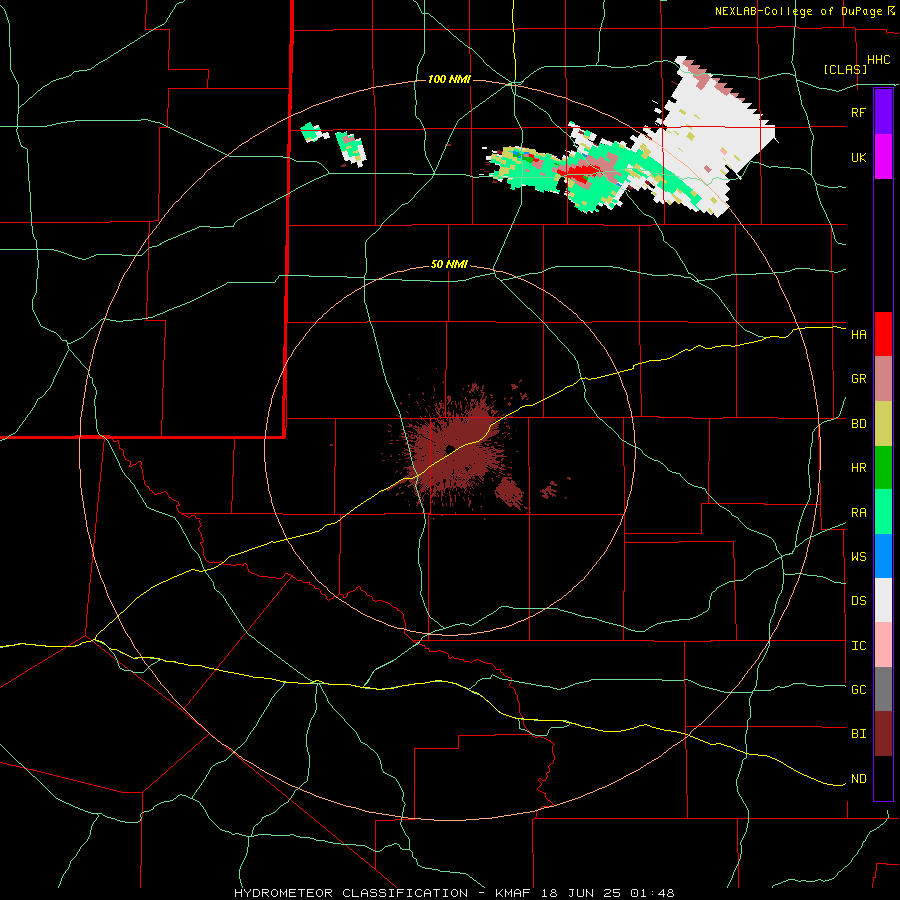Click the HR dark green legend swatch
The width and height of the screenshot is (900, 900).
coord(883,468)
